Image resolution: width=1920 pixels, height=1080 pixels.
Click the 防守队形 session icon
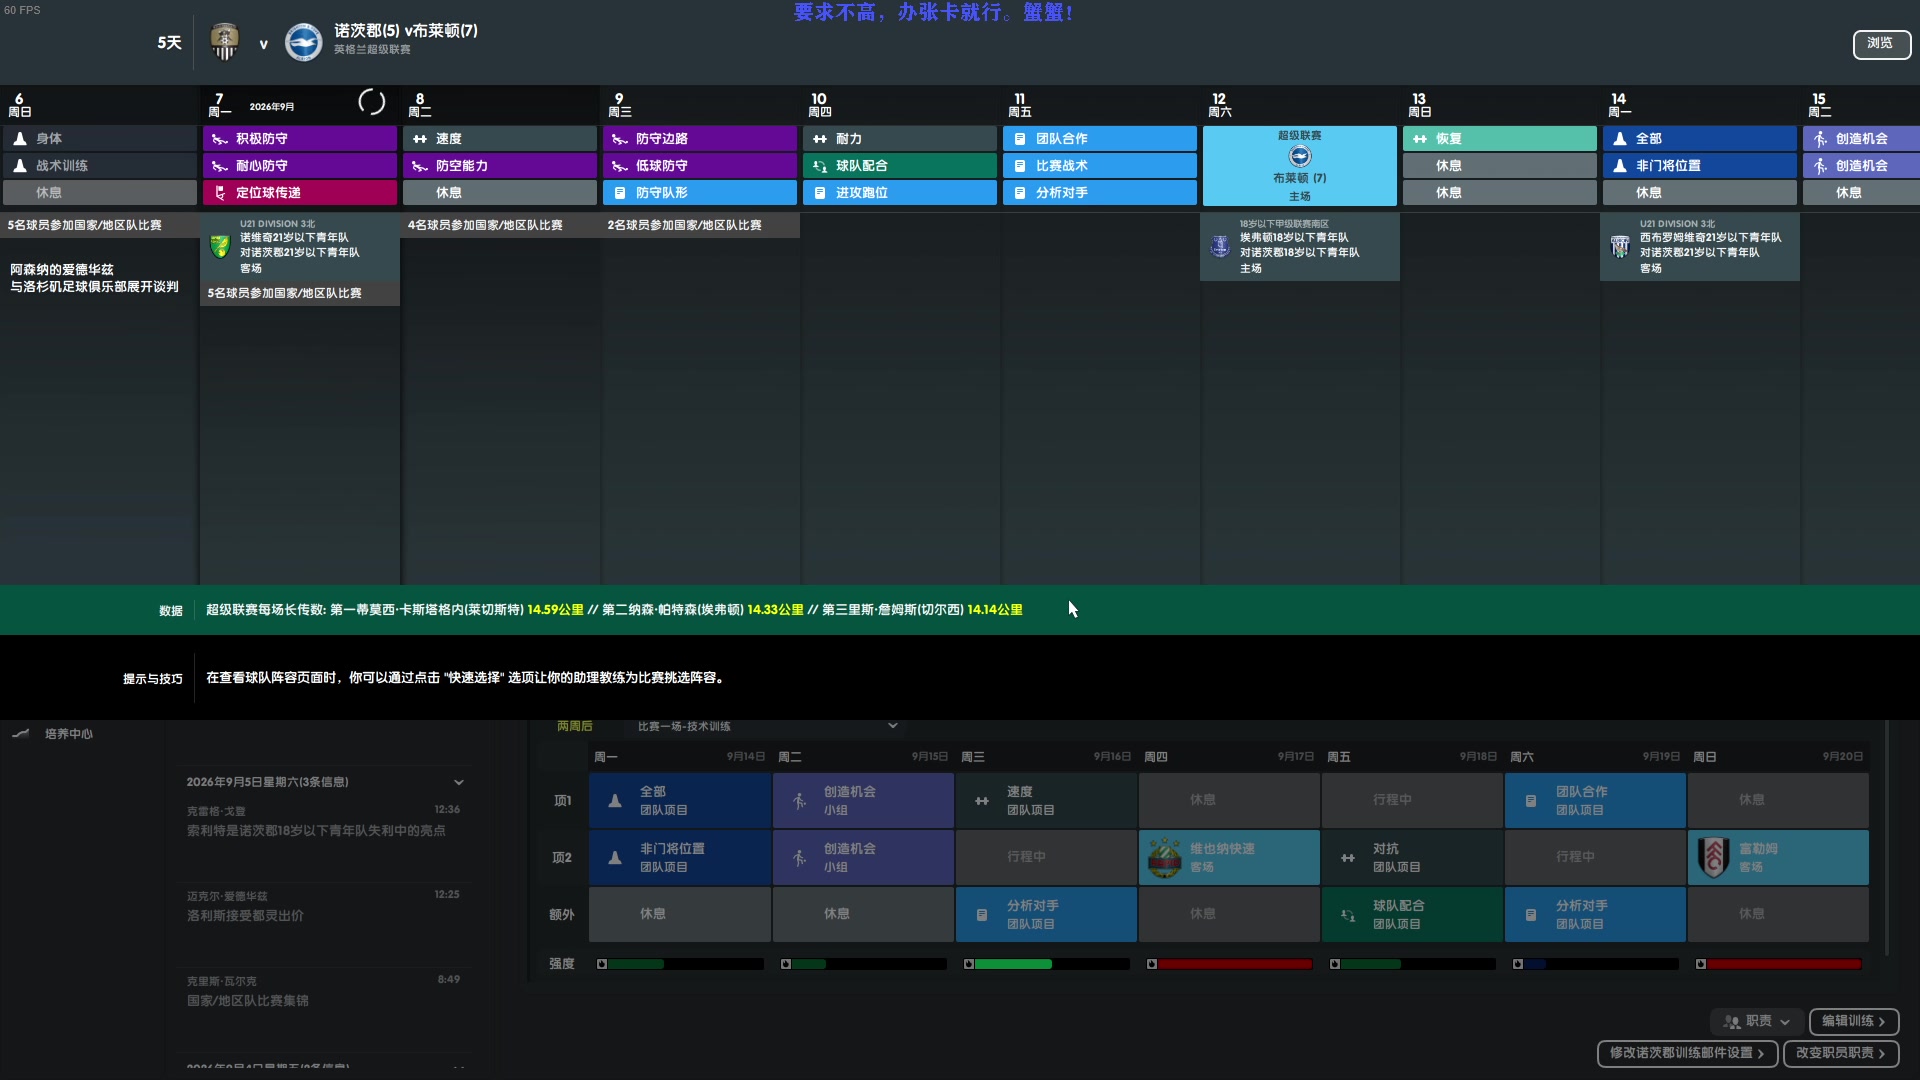tap(620, 193)
